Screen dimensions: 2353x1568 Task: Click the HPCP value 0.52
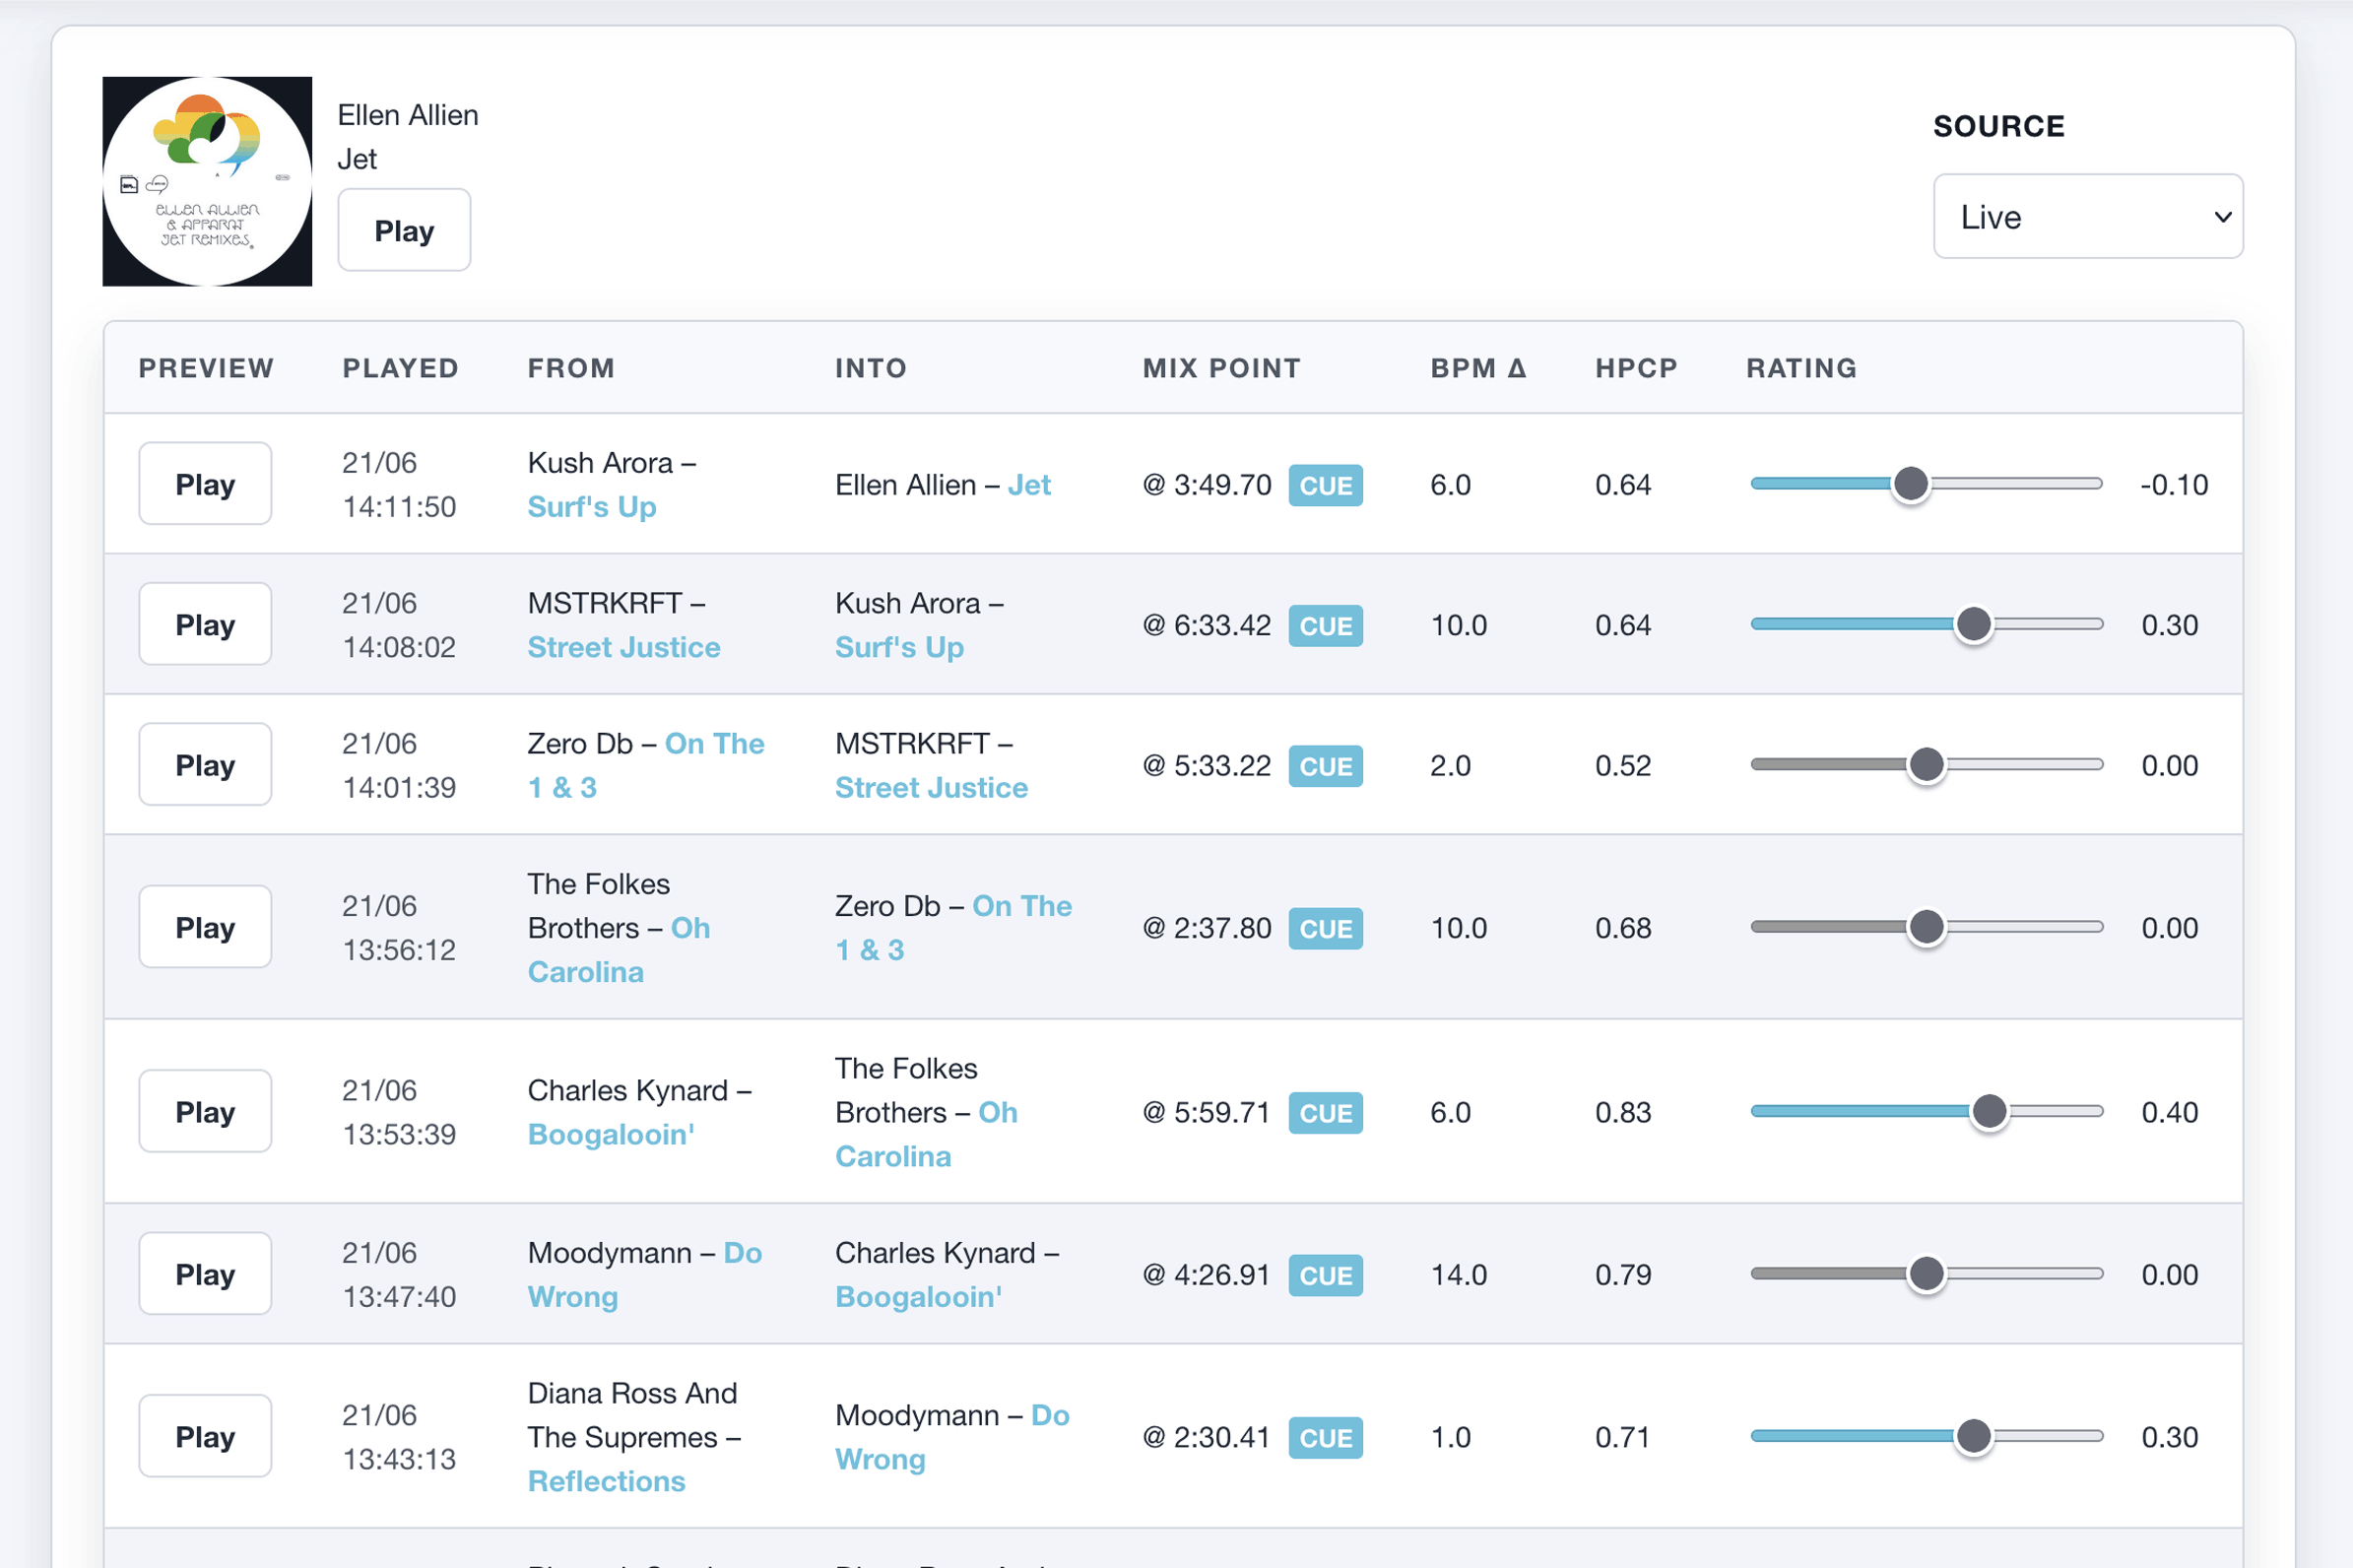coord(1623,766)
